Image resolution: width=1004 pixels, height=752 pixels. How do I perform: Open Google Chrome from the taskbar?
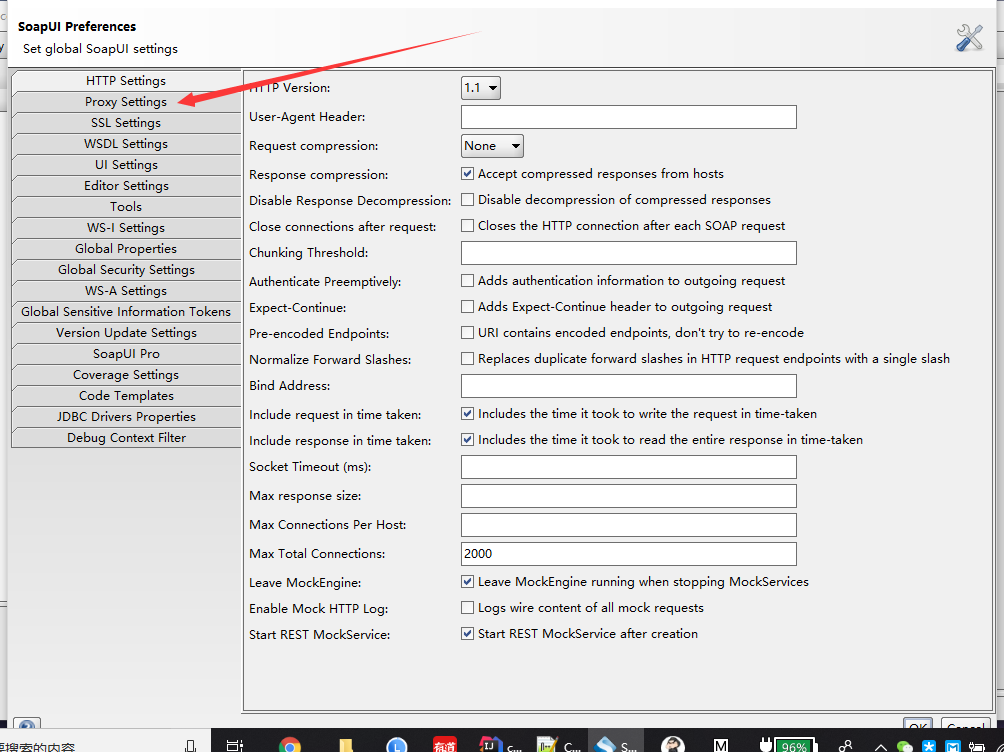(290, 744)
